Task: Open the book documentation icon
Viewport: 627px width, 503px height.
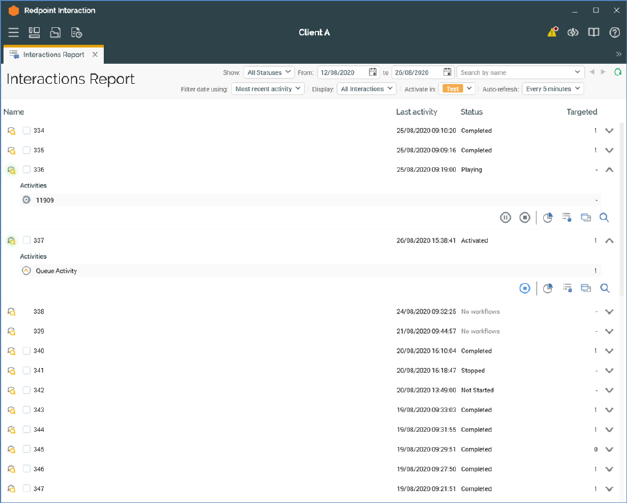Action: click(x=593, y=32)
